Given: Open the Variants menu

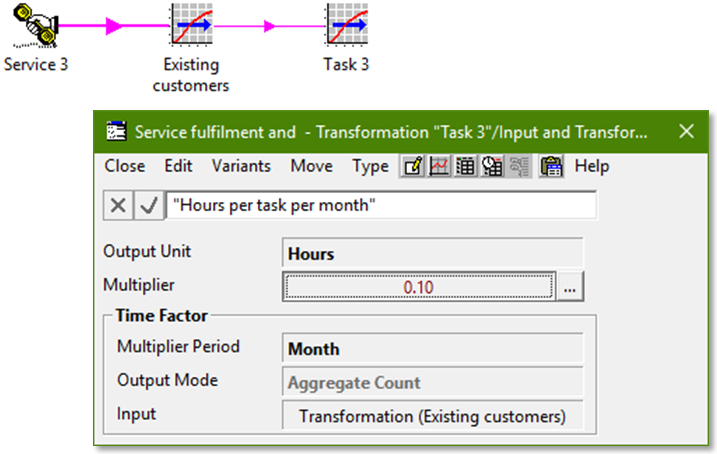Looking at the screenshot, I should tap(241, 166).
